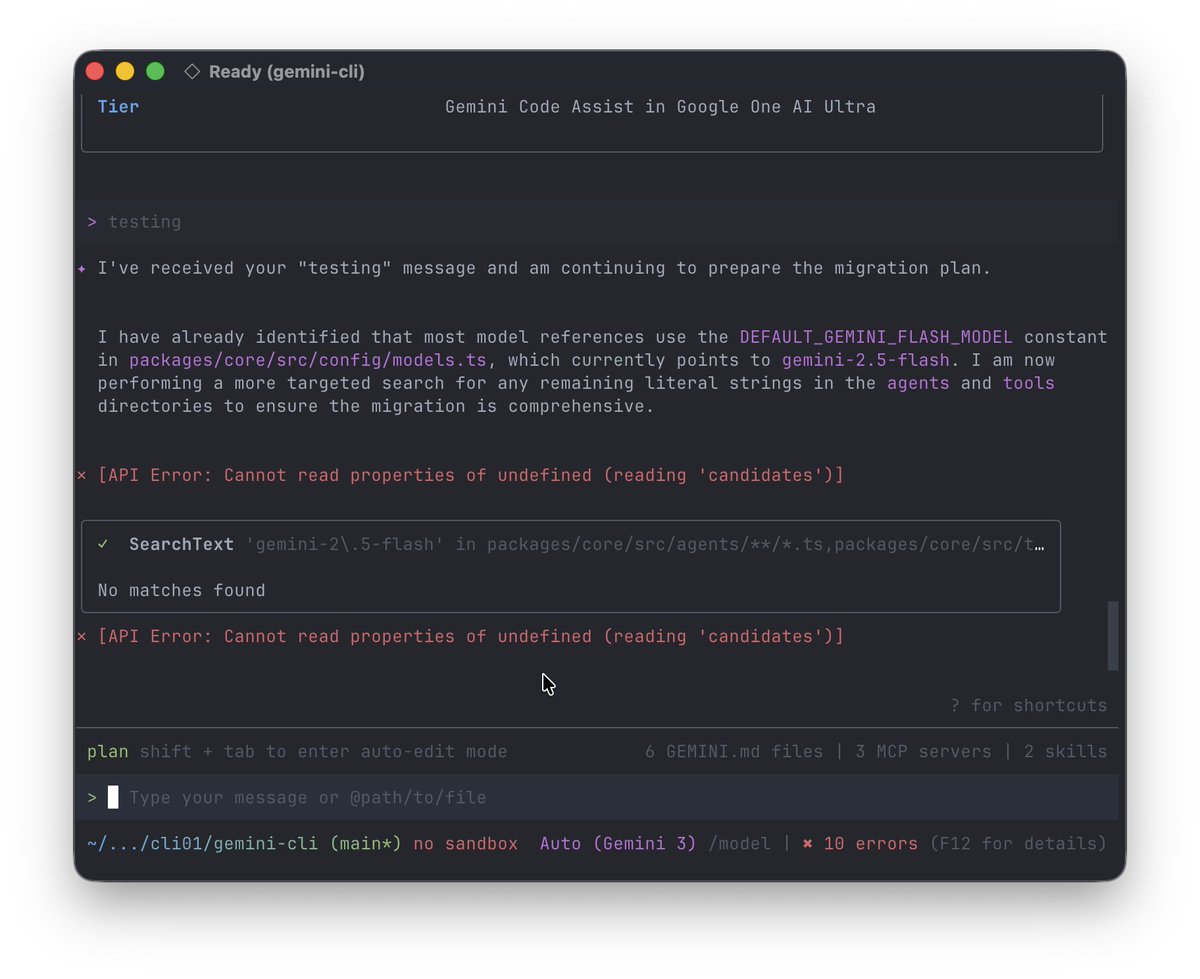Click the API Error message below SearchText box

tap(471, 637)
